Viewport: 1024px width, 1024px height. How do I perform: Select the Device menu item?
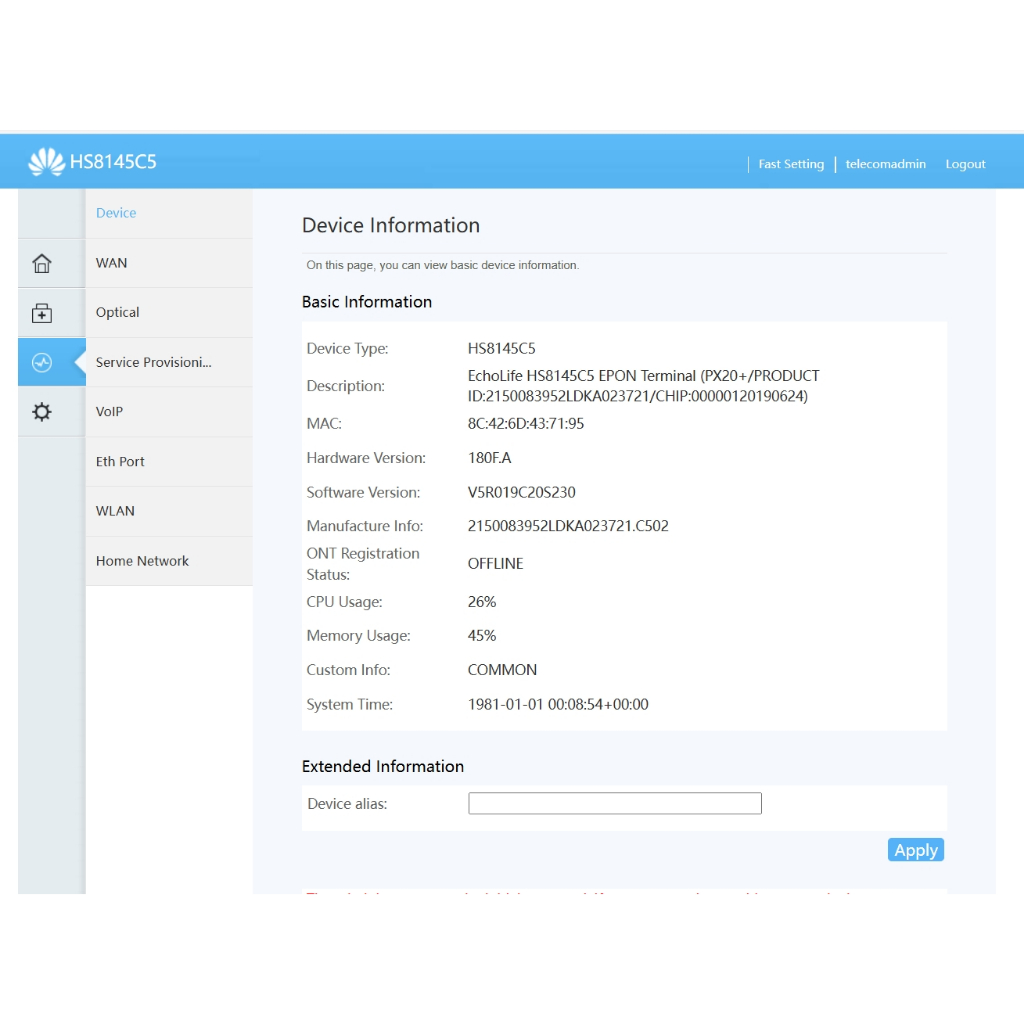116,213
